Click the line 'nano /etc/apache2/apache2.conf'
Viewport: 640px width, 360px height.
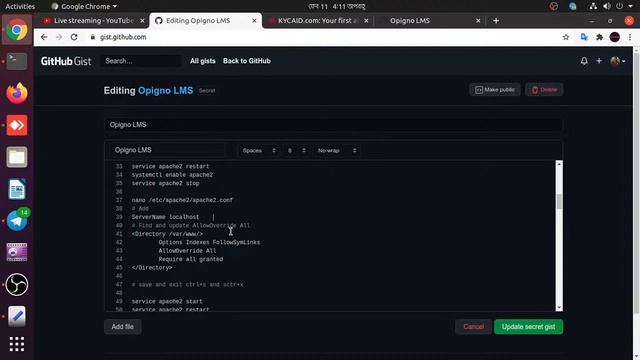pyautogui.click(x=182, y=200)
